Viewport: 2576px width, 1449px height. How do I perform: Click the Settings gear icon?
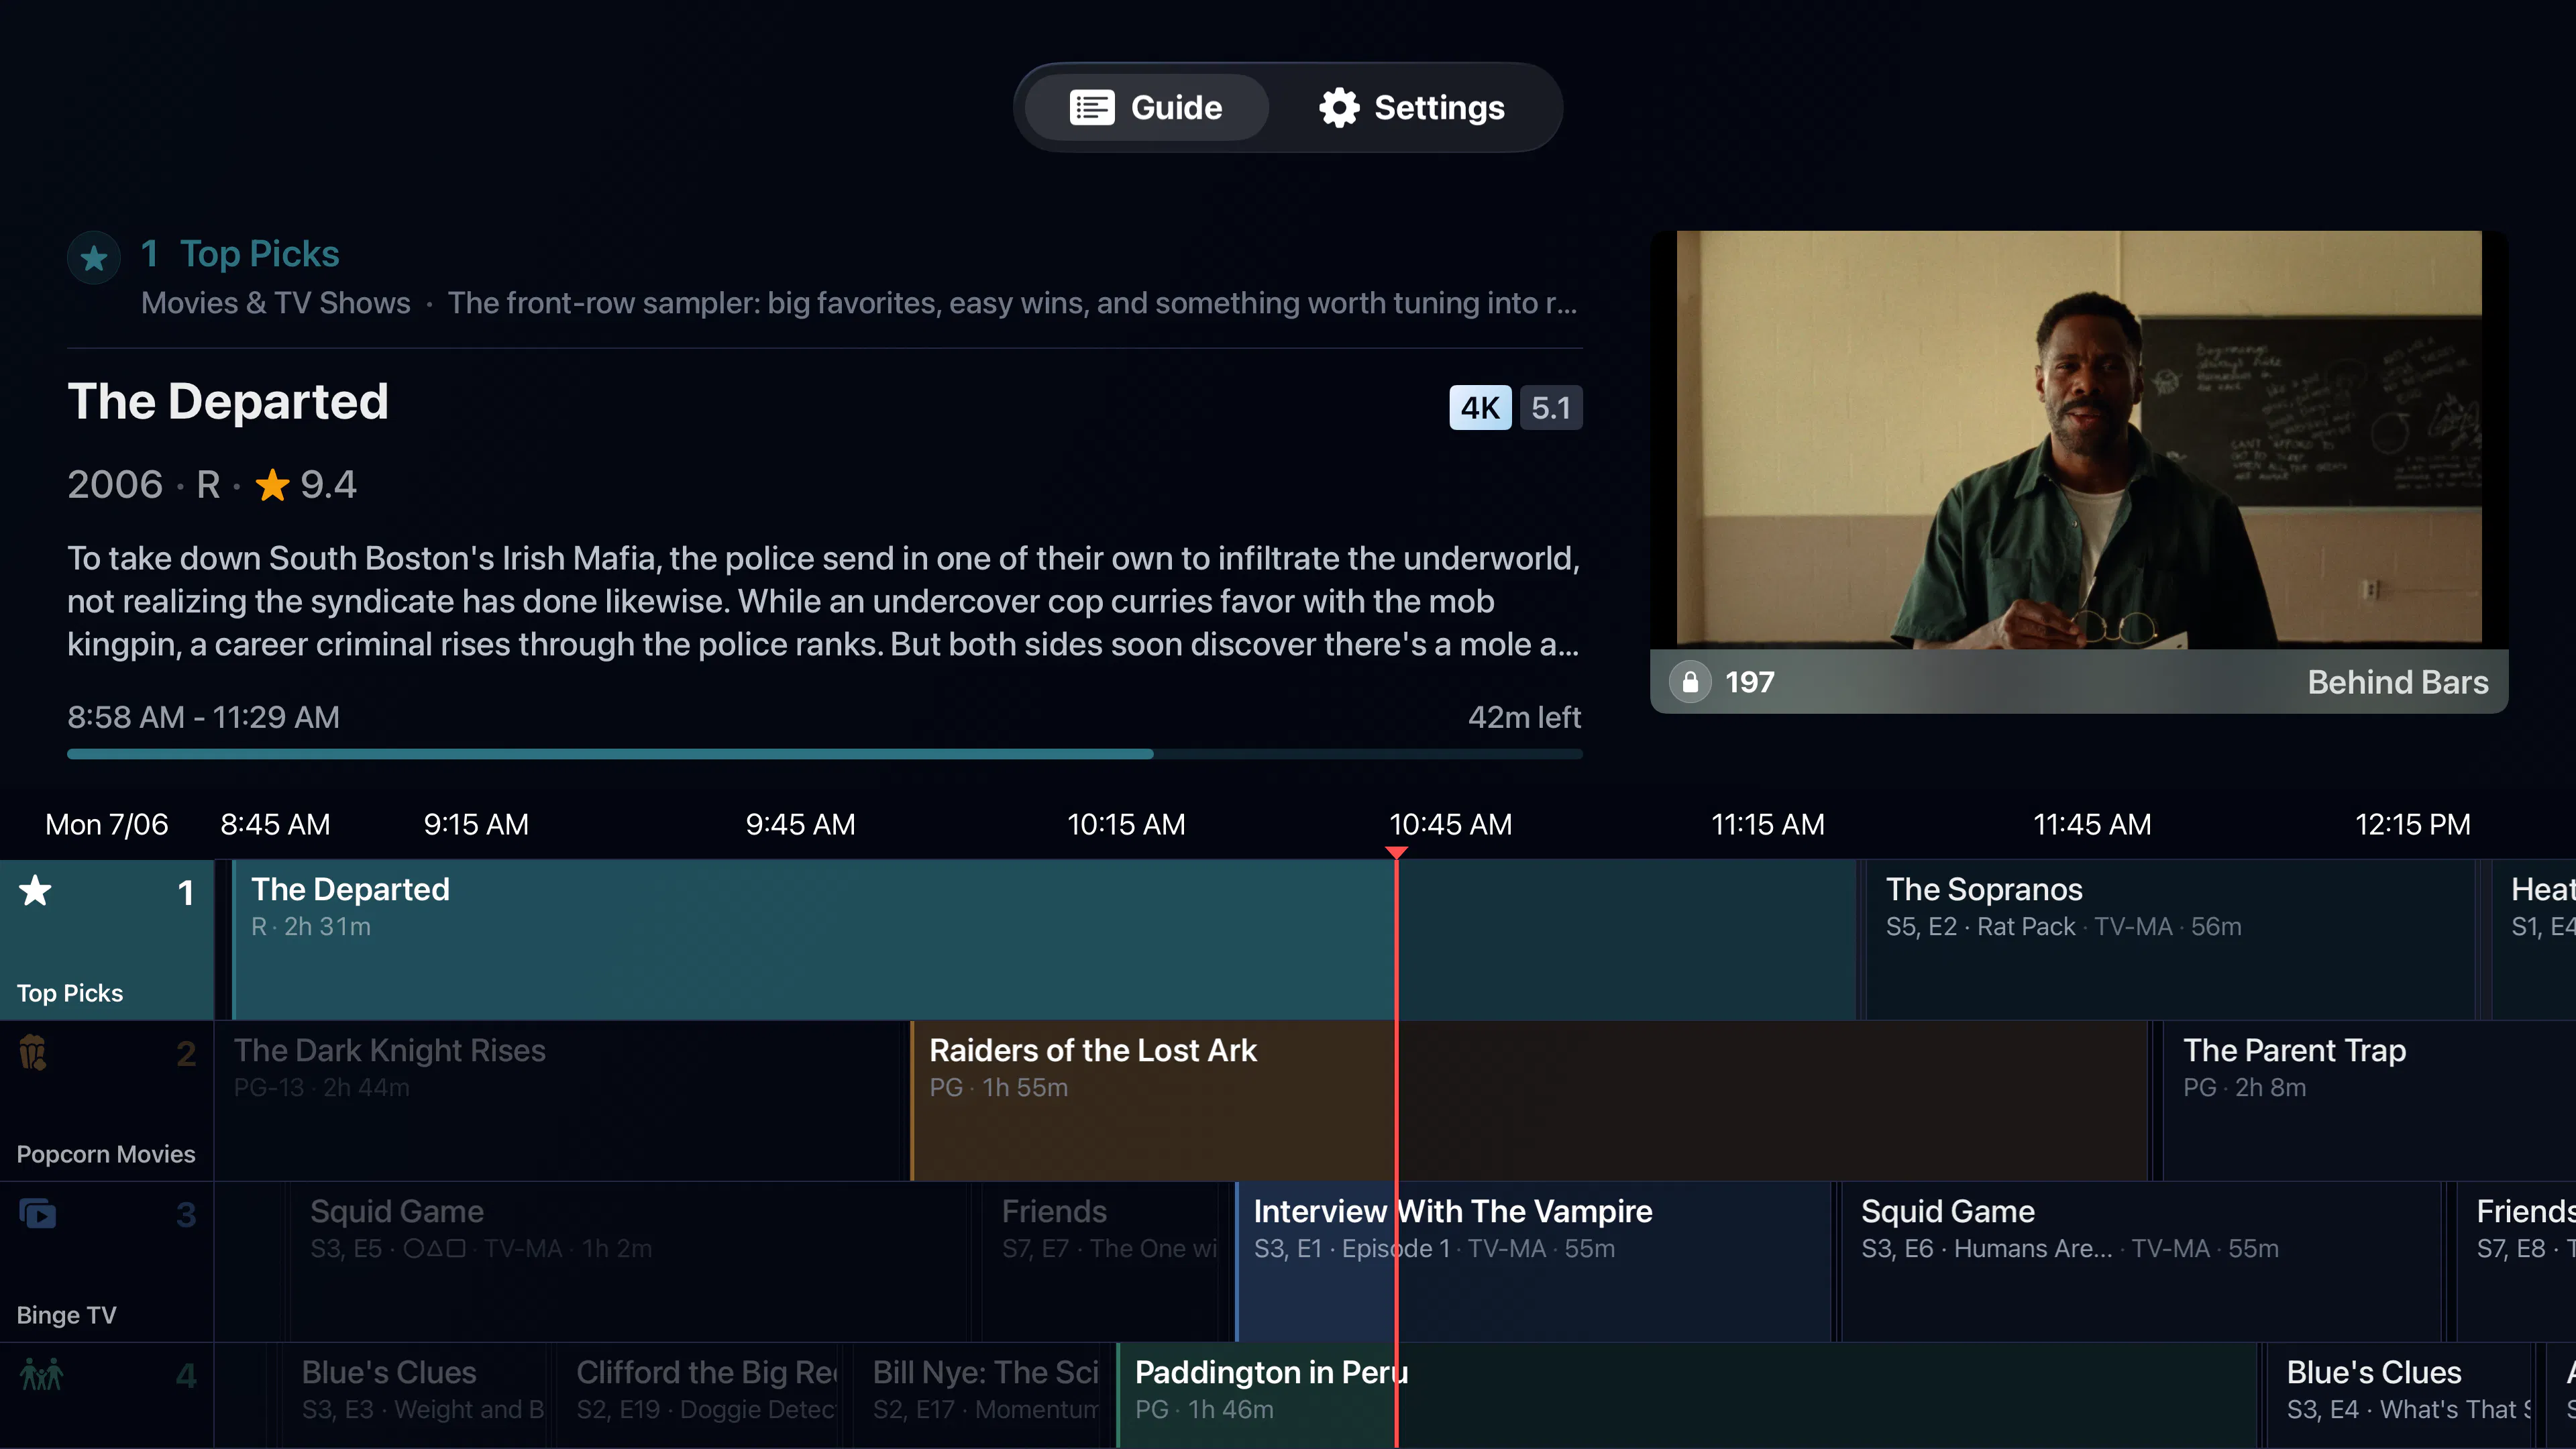click(x=1339, y=107)
